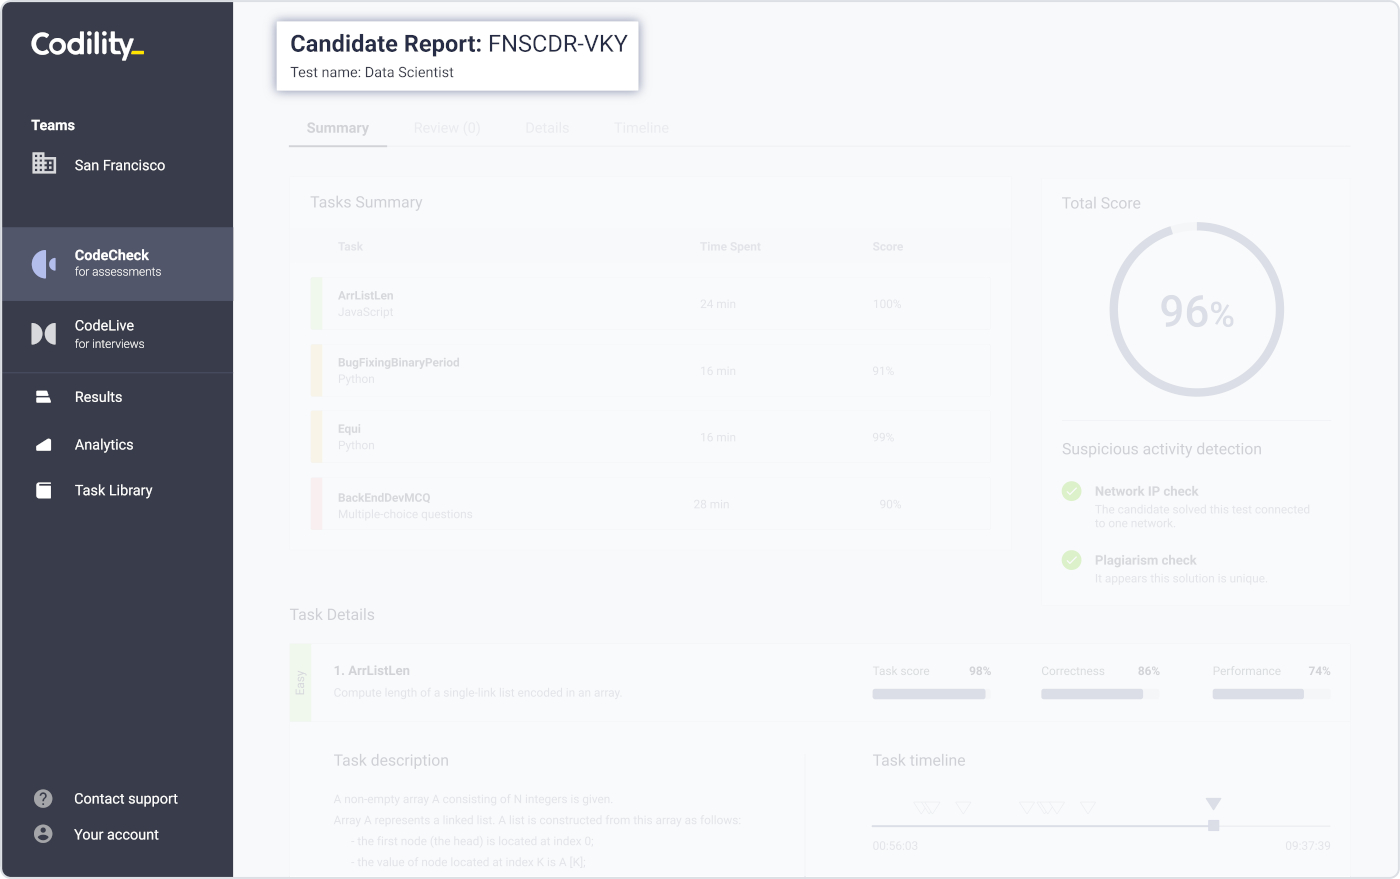Switch to the Details tab
This screenshot has height=879, width=1400.
coord(547,128)
